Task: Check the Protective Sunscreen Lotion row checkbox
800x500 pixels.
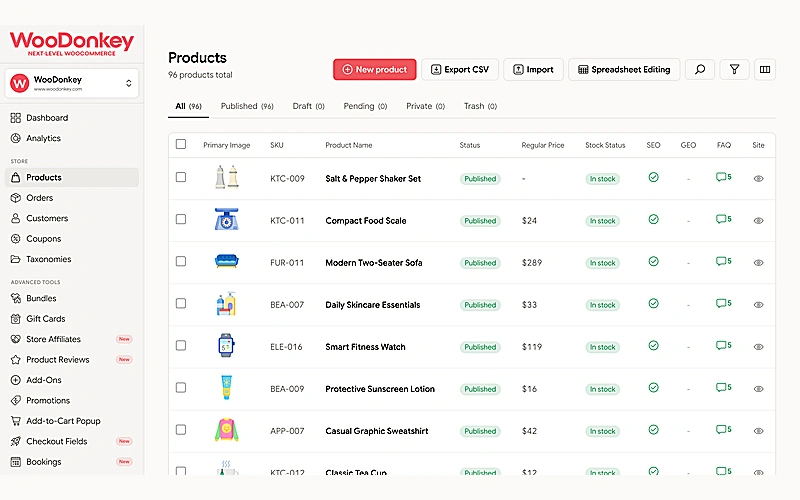Action: point(181,387)
